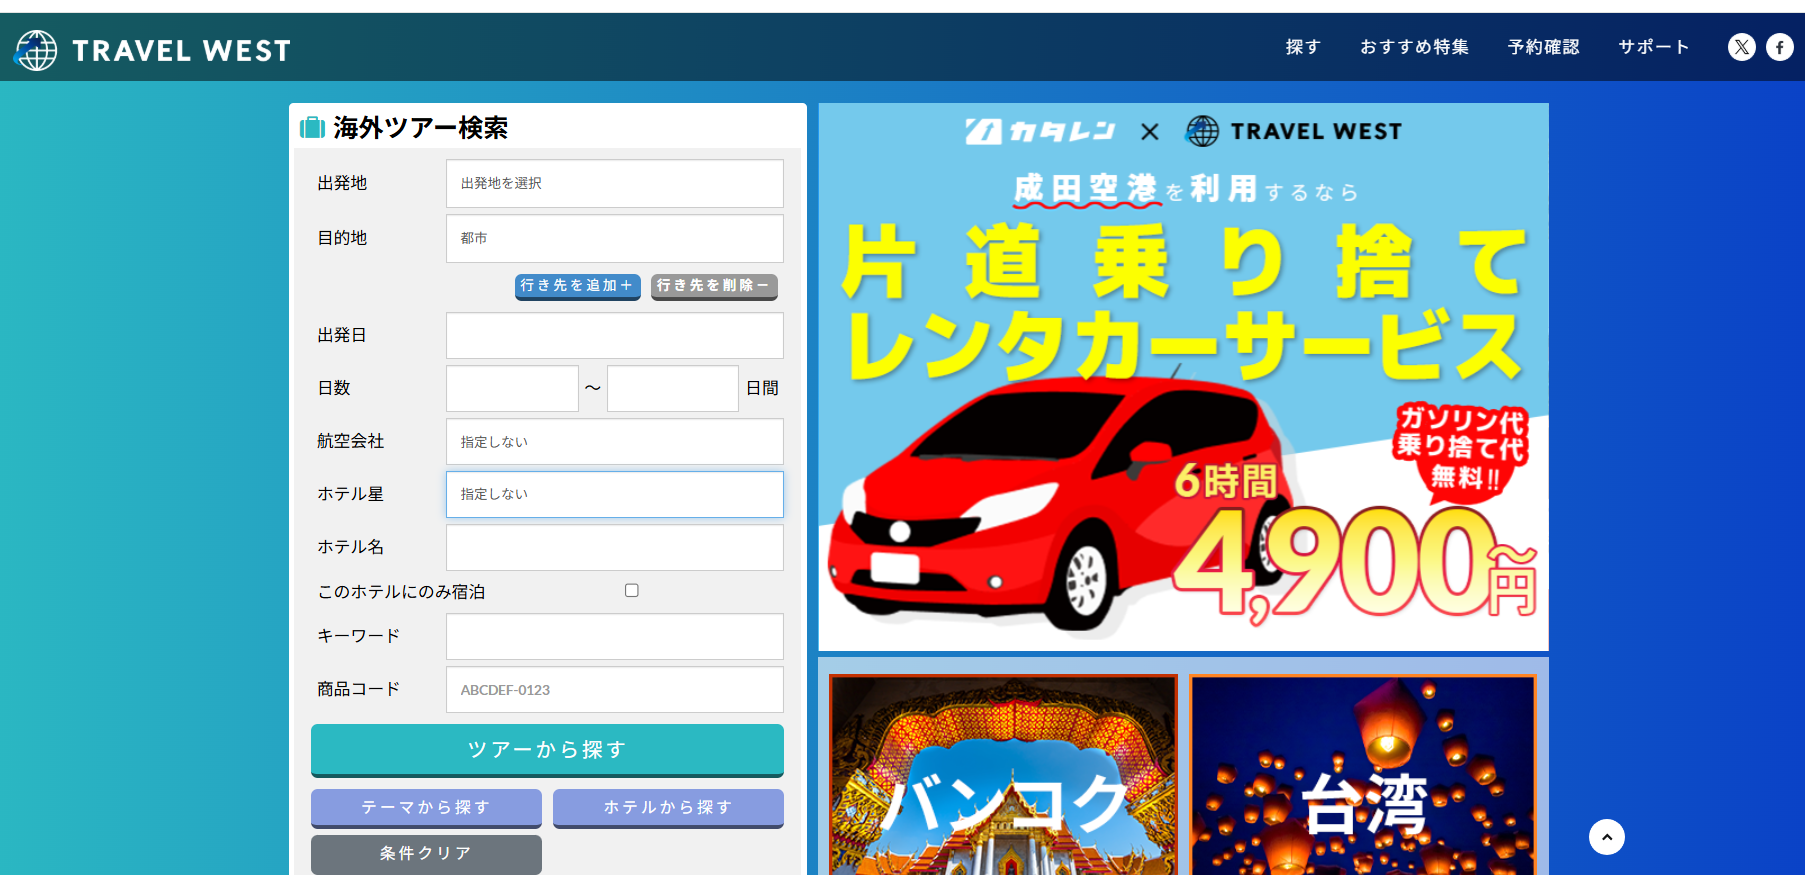1805x875 pixels.
Task: Click the 条件クリア button
Action: click(x=426, y=854)
